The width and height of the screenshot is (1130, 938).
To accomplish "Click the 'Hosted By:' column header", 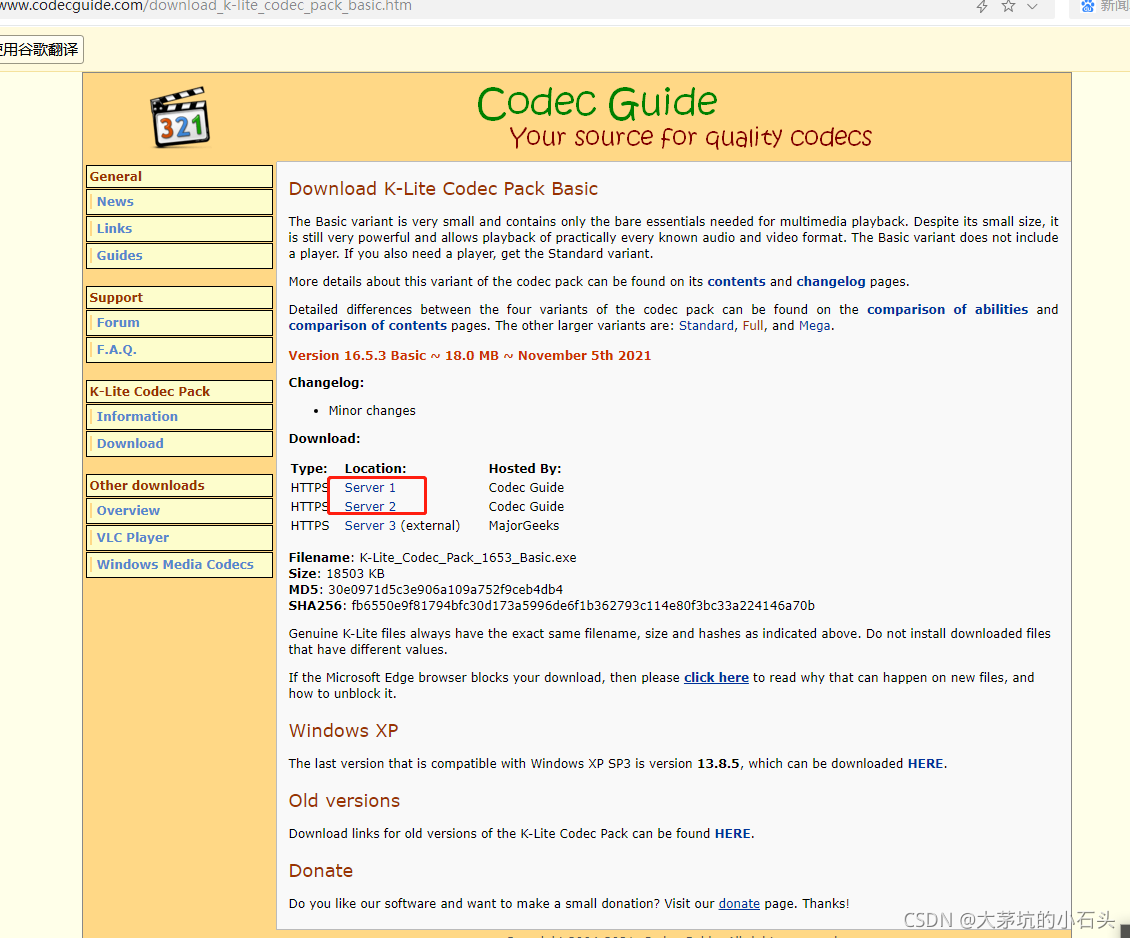I will (525, 469).
